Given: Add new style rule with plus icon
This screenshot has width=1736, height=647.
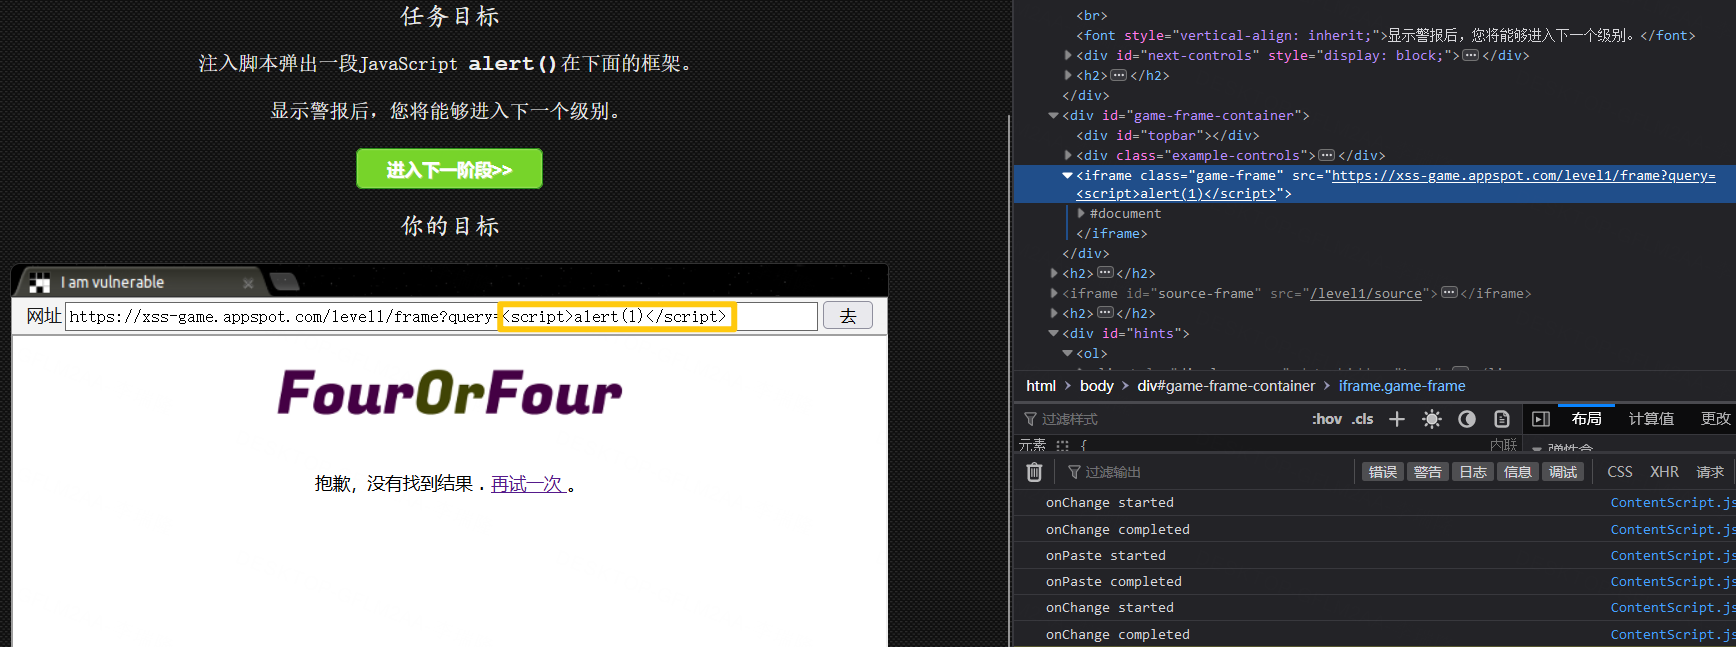Looking at the screenshot, I should pos(1397,419).
